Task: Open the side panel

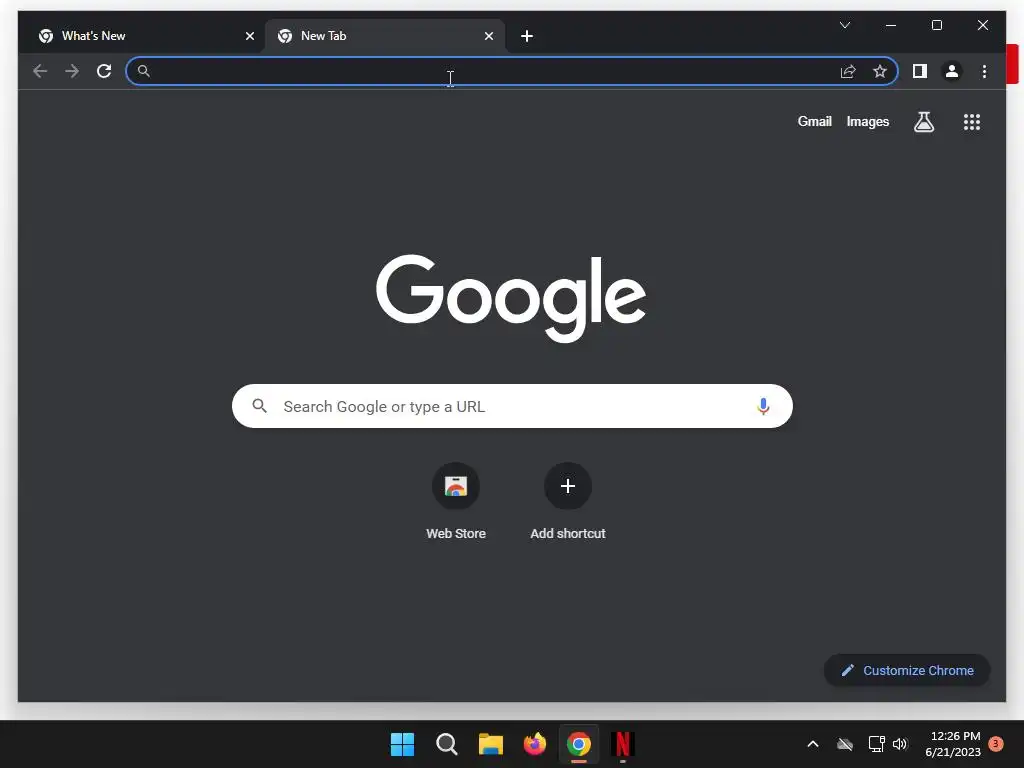Action: tap(920, 71)
